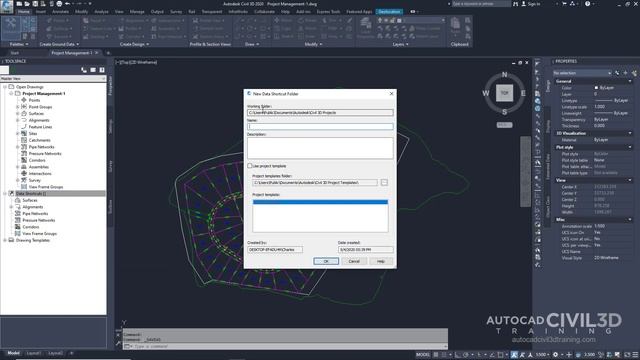Open the Master View dropdown in Toolspace
Image resolution: width=640 pixels, height=360 pixels.
53,78
